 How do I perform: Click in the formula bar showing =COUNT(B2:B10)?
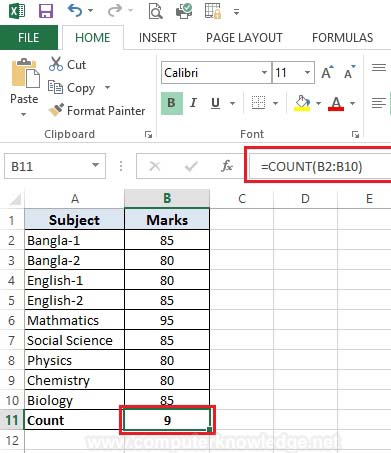click(x=320, y=166)
